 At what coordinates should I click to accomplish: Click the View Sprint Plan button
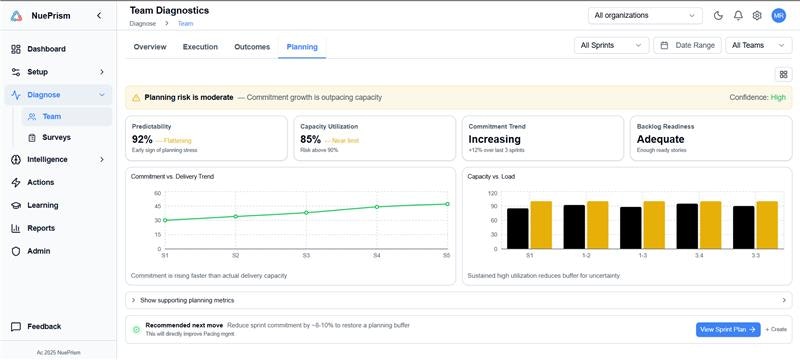coord(728,329)
